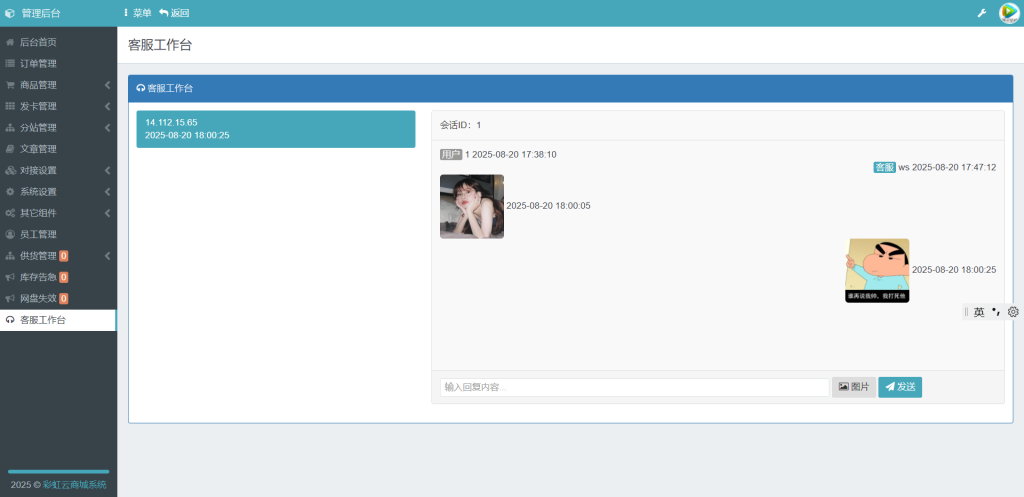Click the sitemap icon beside 供货管理

[x=10, y=256]
